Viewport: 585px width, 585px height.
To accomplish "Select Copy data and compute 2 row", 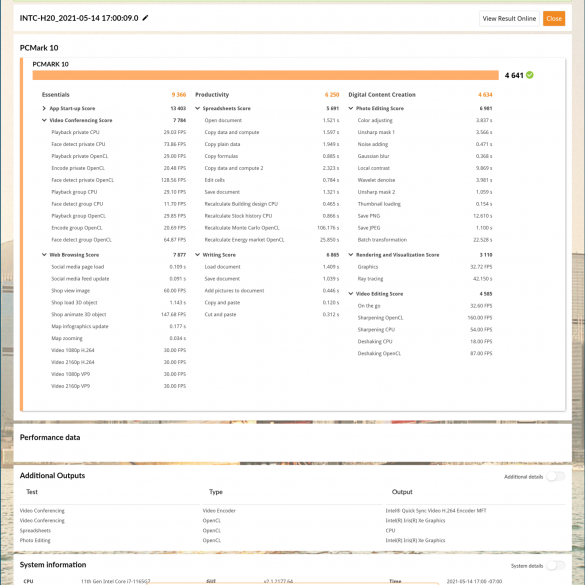I will [272, 168].
